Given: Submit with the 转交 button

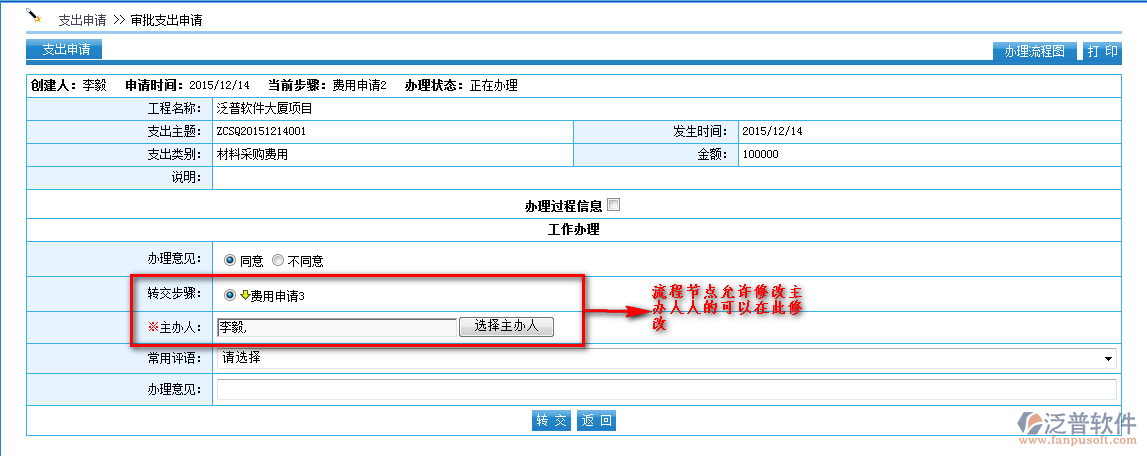Looking at the screenshot, I should [x=551, y=421].
